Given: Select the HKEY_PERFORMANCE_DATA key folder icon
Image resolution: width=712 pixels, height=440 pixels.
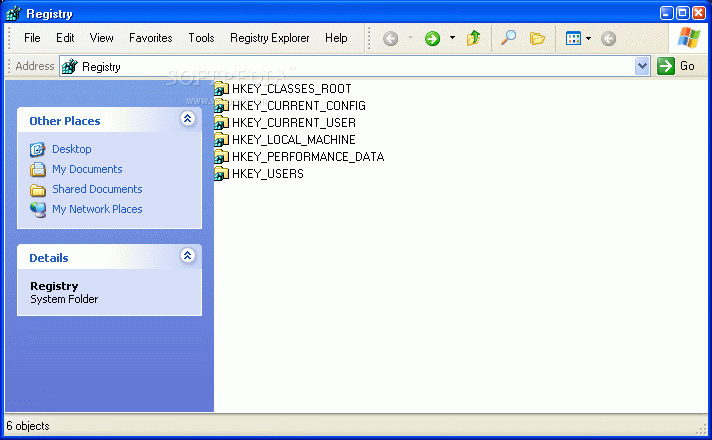Looking at the screenshot, I should (x=222, y=157).
